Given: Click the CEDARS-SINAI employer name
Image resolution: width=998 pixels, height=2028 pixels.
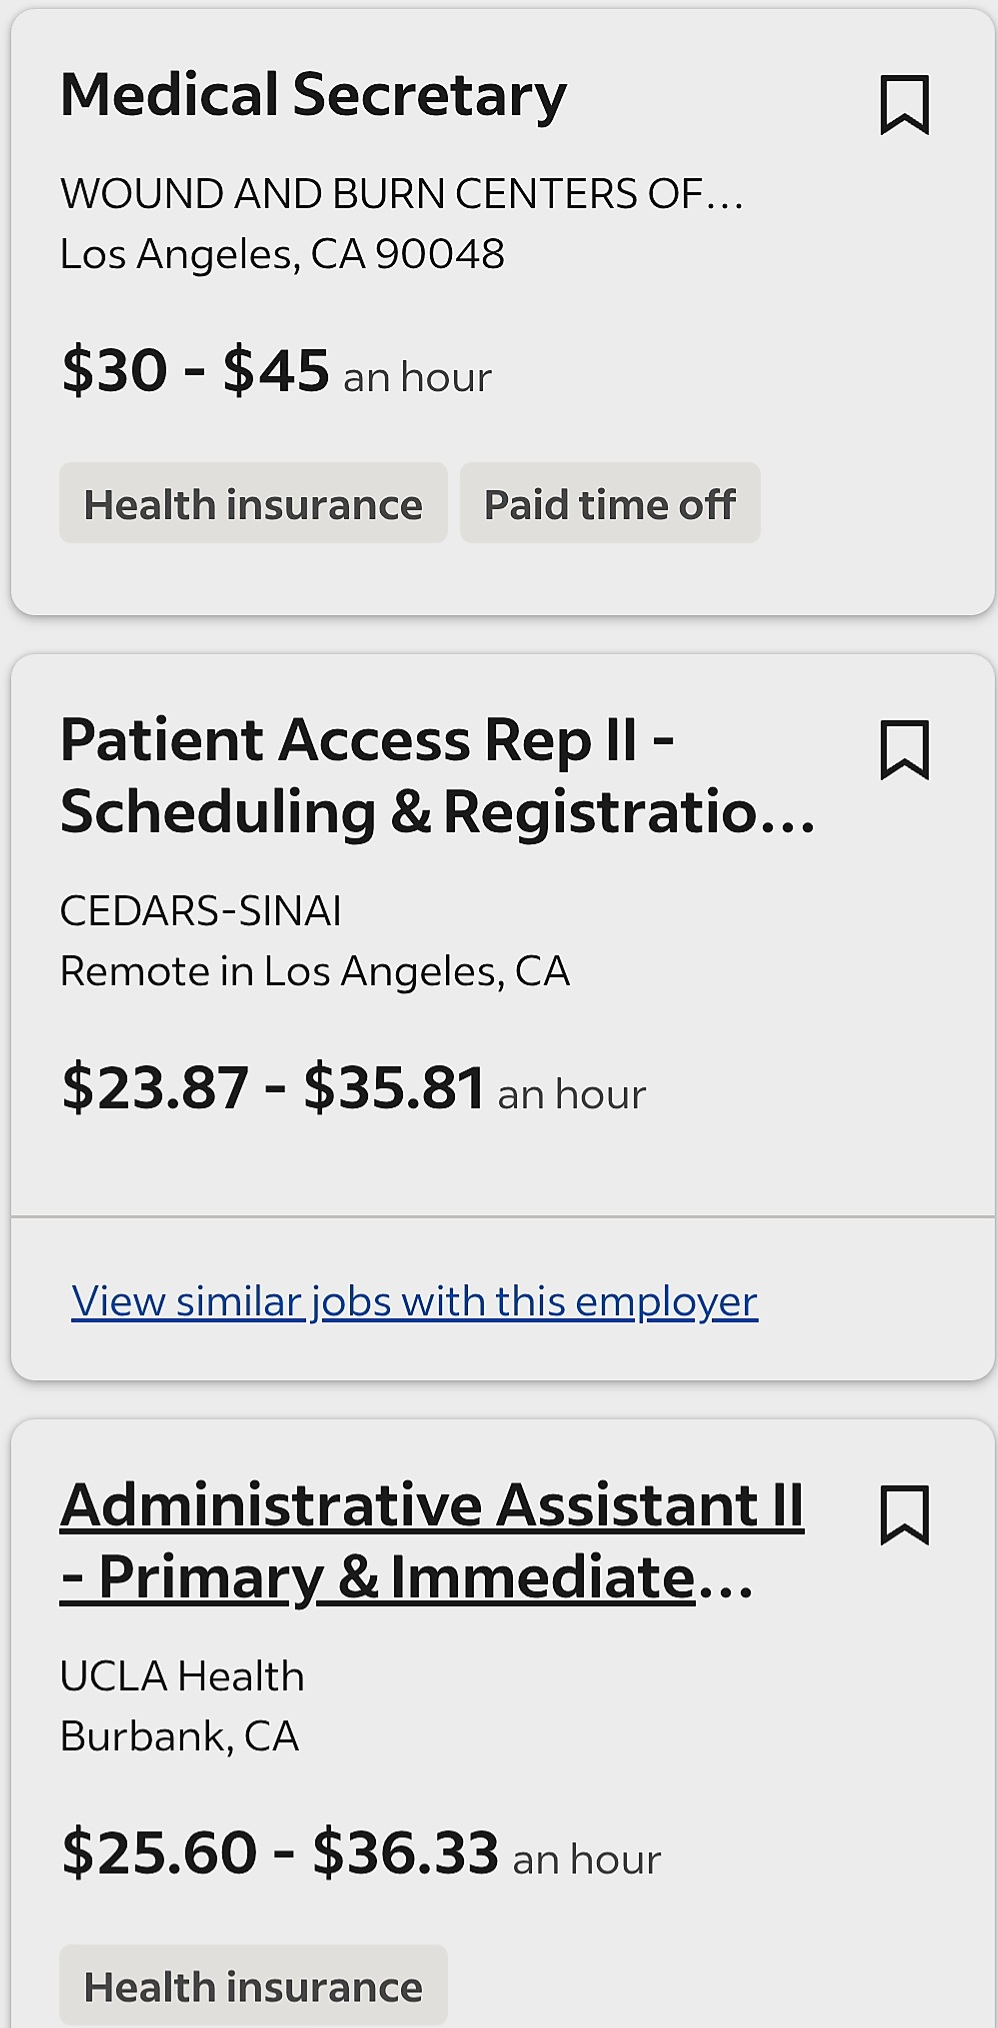Looking at the screenshot, I should point(201,911).
